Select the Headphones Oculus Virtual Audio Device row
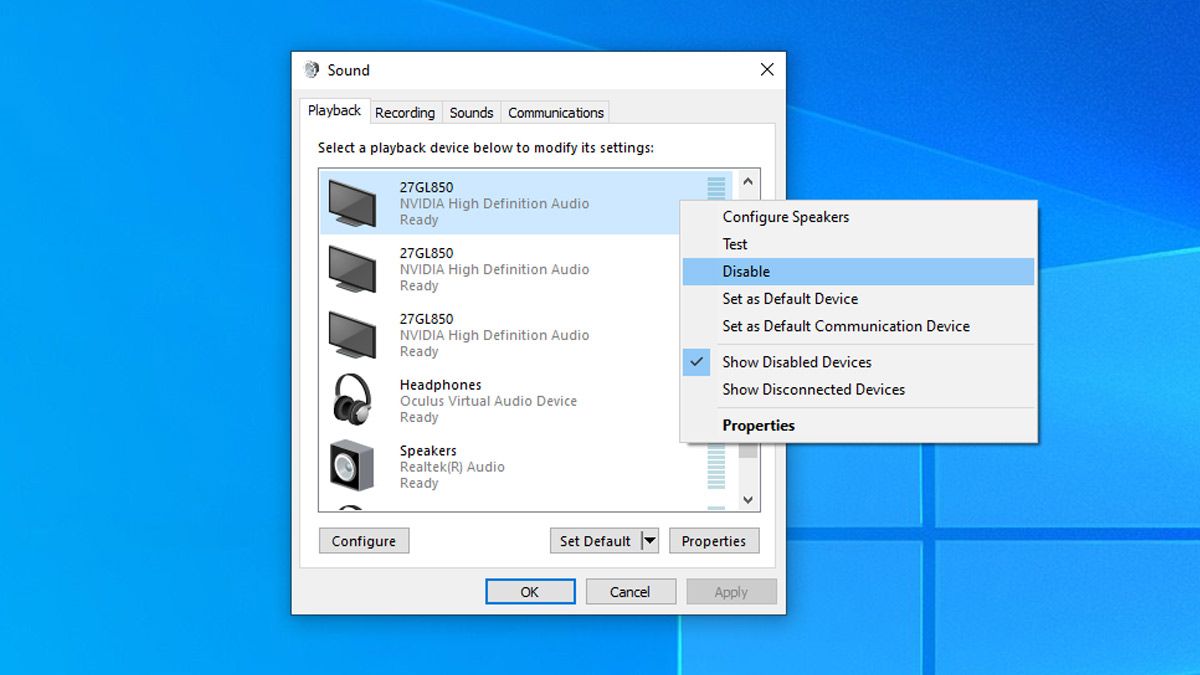Screen dimensions: 1200x675 tap(528, 401)
